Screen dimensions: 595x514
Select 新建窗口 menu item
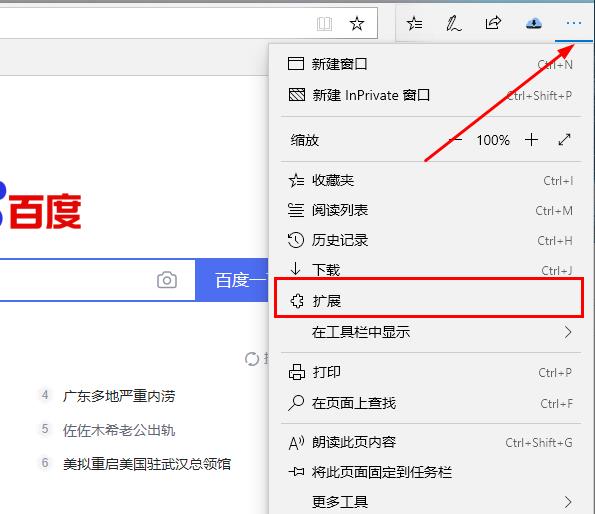[x=431, y=64]
